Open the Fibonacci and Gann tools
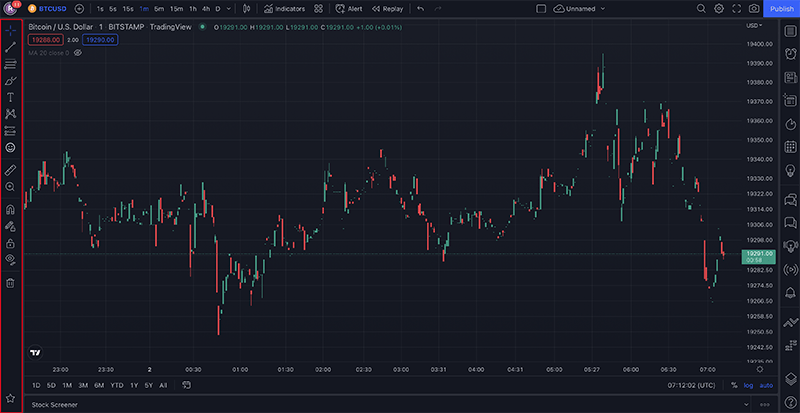This screenshot has width=800, height=413. click(x=11, y=64)
